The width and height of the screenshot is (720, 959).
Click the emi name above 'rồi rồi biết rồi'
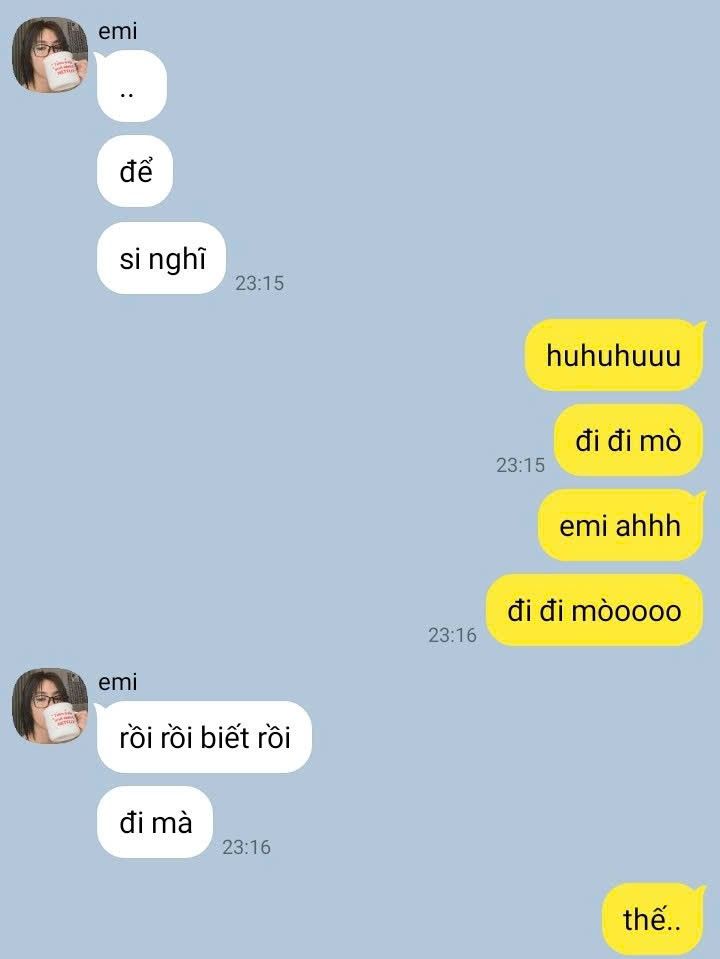point(117,681)
